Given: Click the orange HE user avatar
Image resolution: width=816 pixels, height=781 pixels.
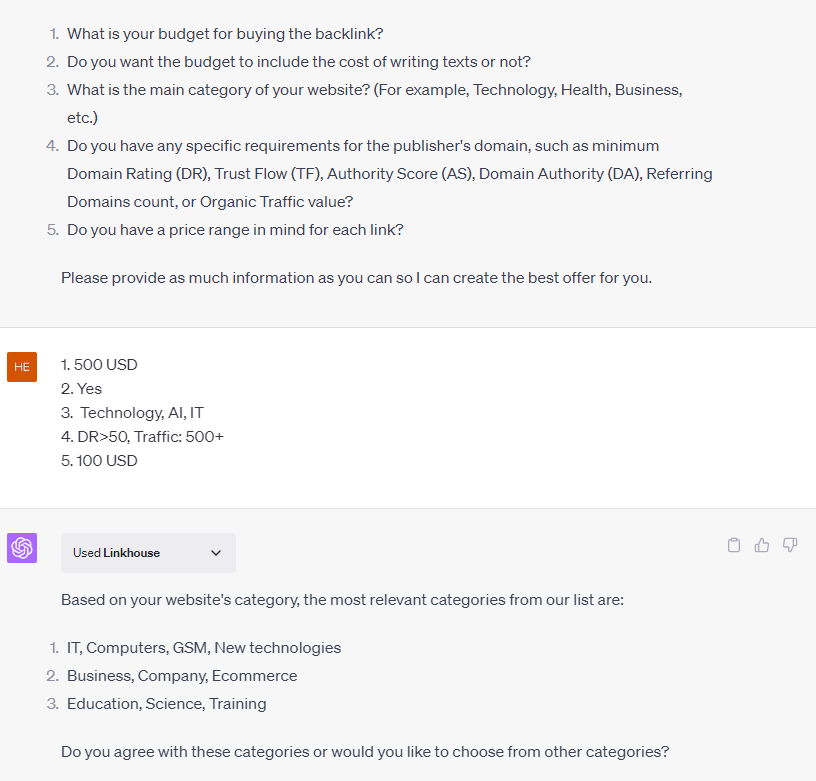Looking at the screenshot, I should click(22, 366).
